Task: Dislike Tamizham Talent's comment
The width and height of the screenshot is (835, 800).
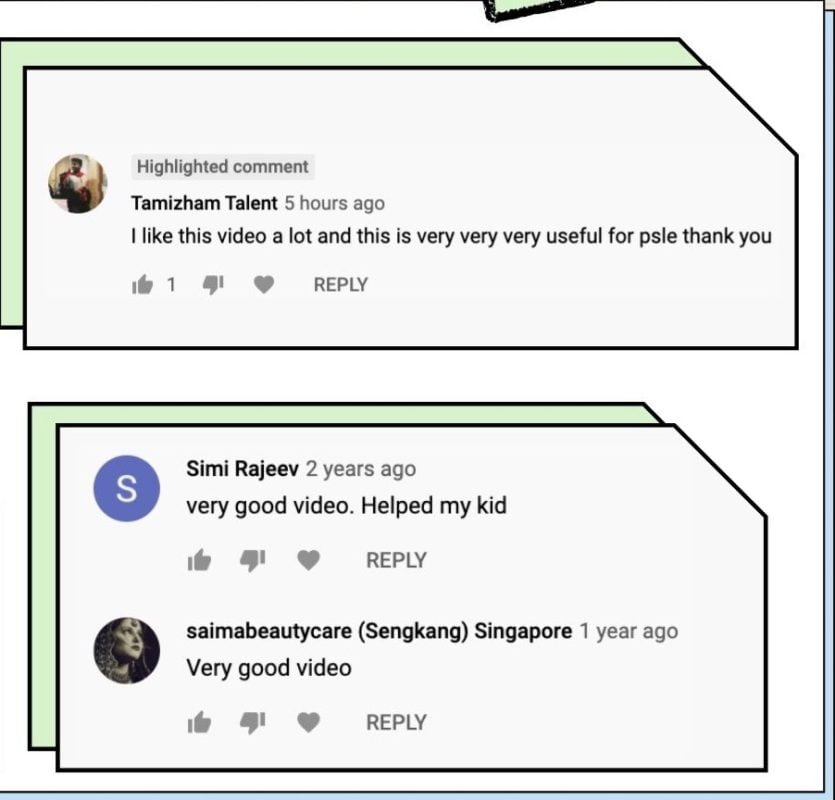Action: click(x=213, y=285)
